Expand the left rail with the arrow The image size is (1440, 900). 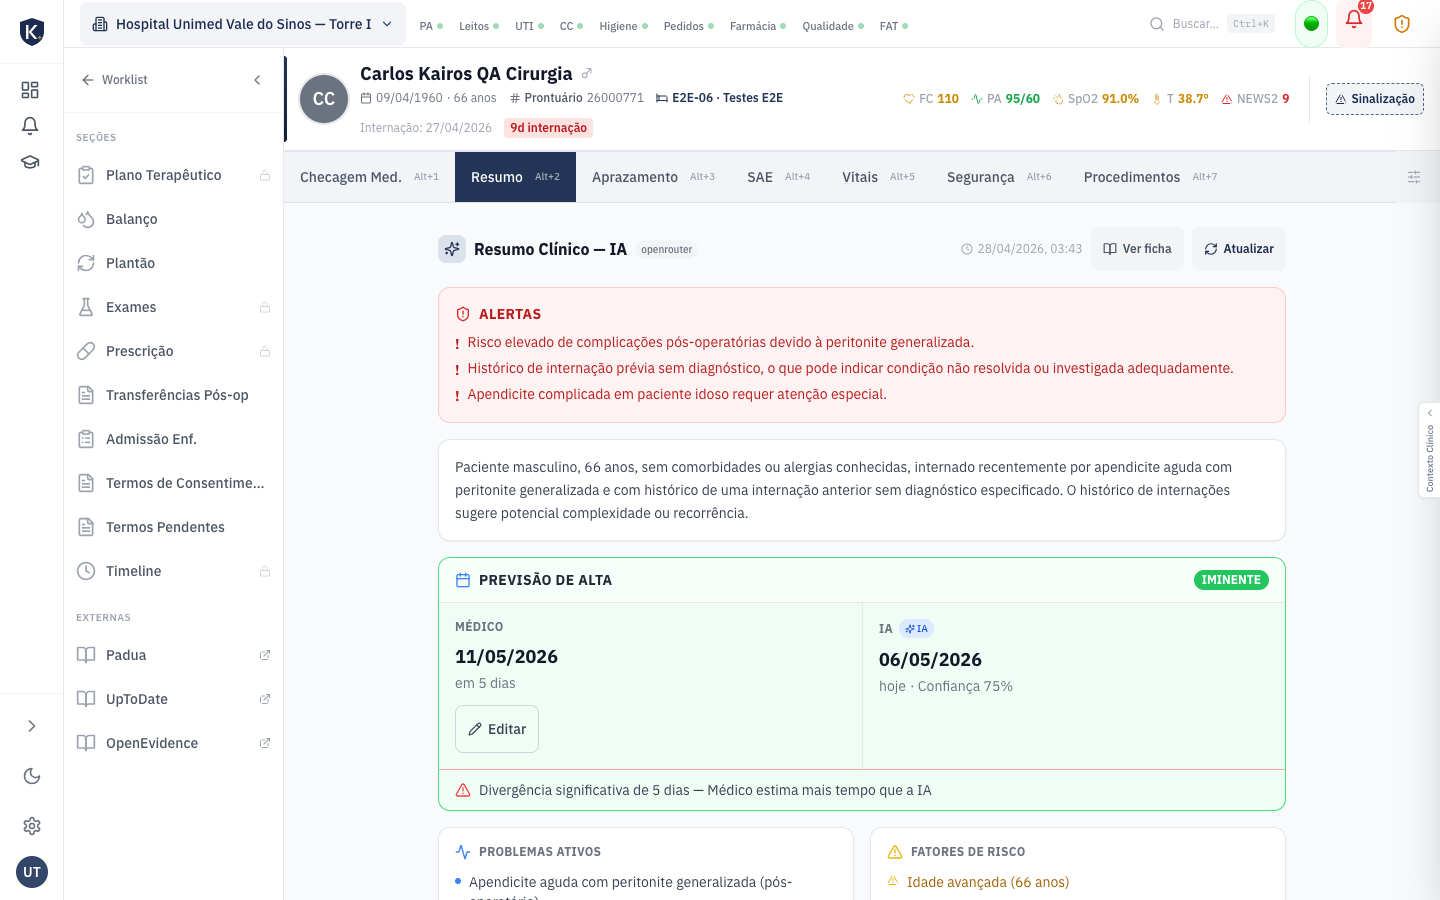pos(31,726)
